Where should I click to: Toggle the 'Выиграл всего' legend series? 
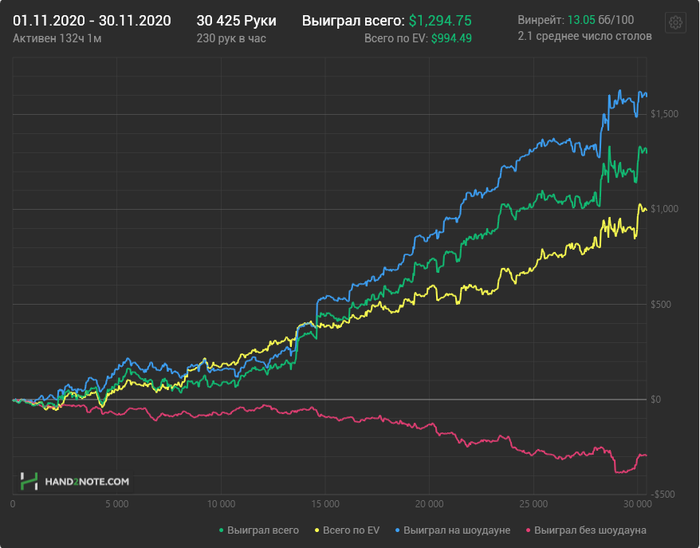tap(259, 530)
